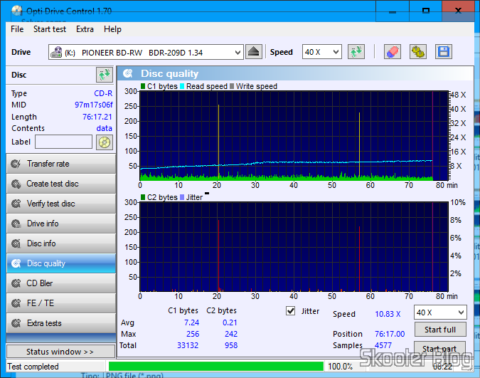Click the green test progress bar
Viewport: 480px width, 378px height.
click(x=216, y=366)
